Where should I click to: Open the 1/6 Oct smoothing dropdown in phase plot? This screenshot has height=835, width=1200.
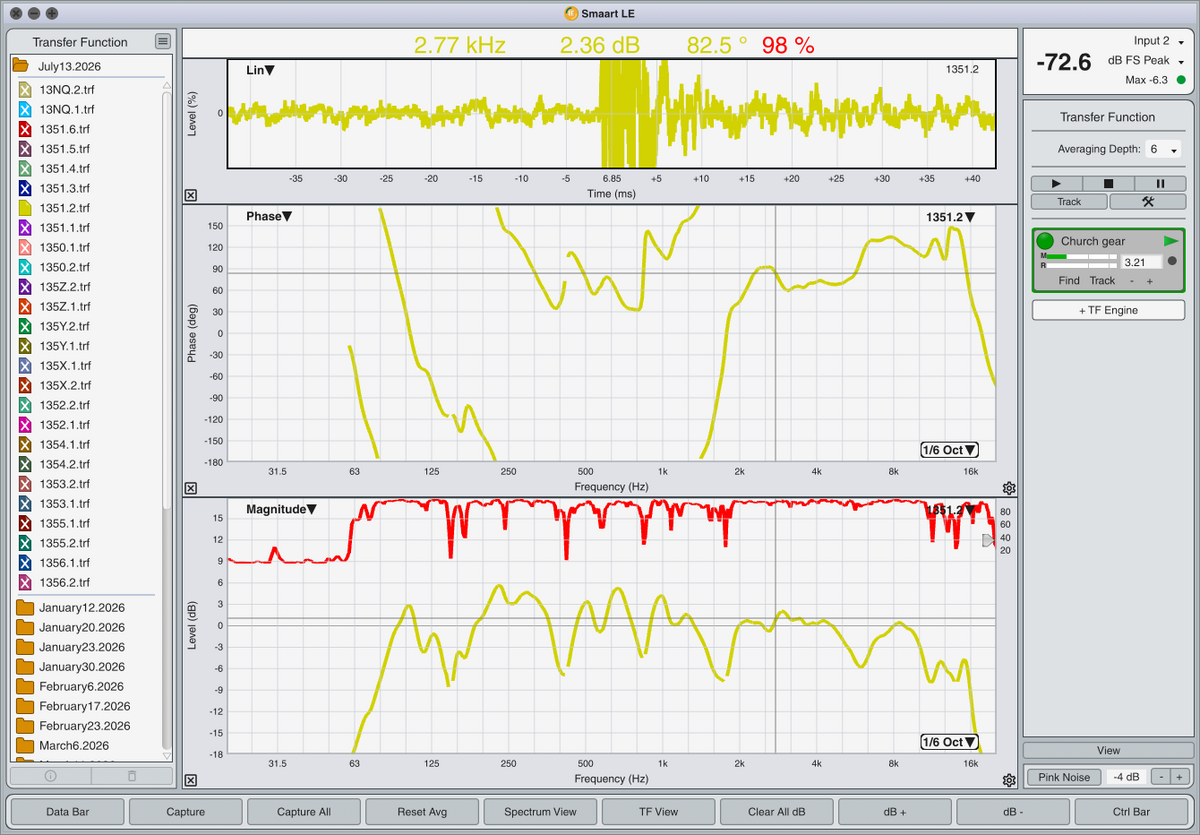tap(949, 450)
